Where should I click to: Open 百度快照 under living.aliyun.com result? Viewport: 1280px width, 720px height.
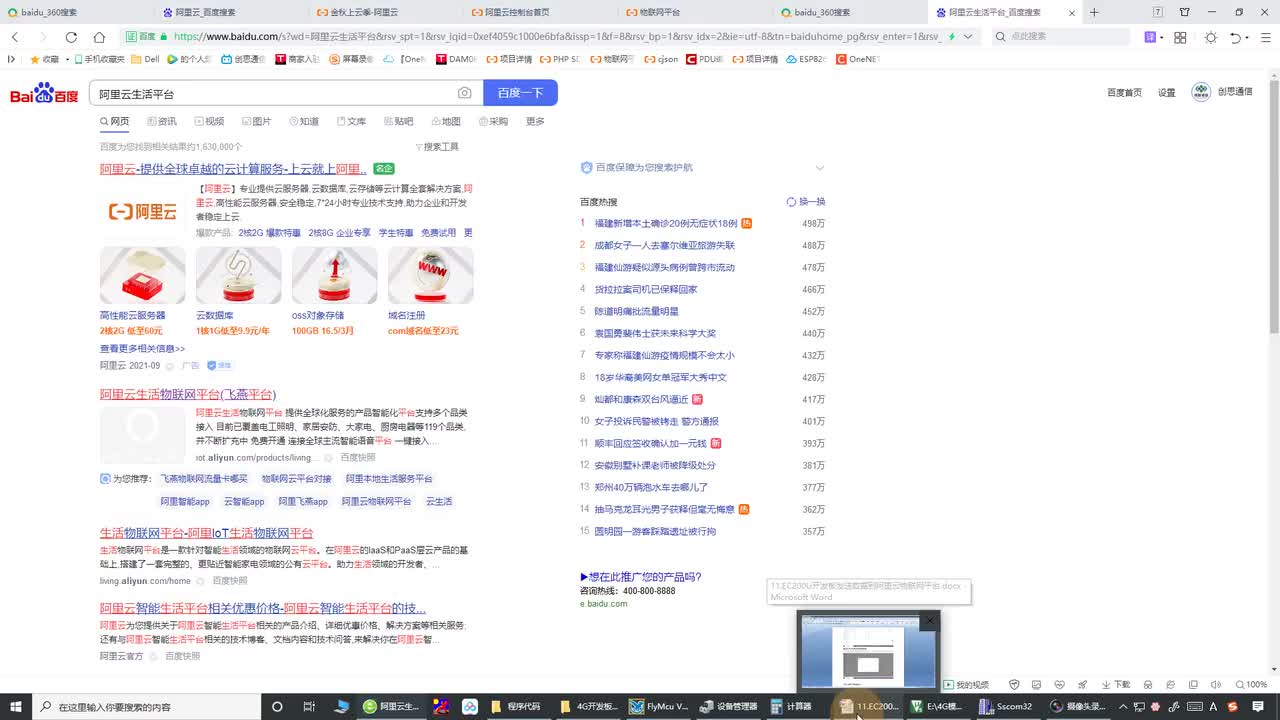pyautogui.click(x=229, y=581)
